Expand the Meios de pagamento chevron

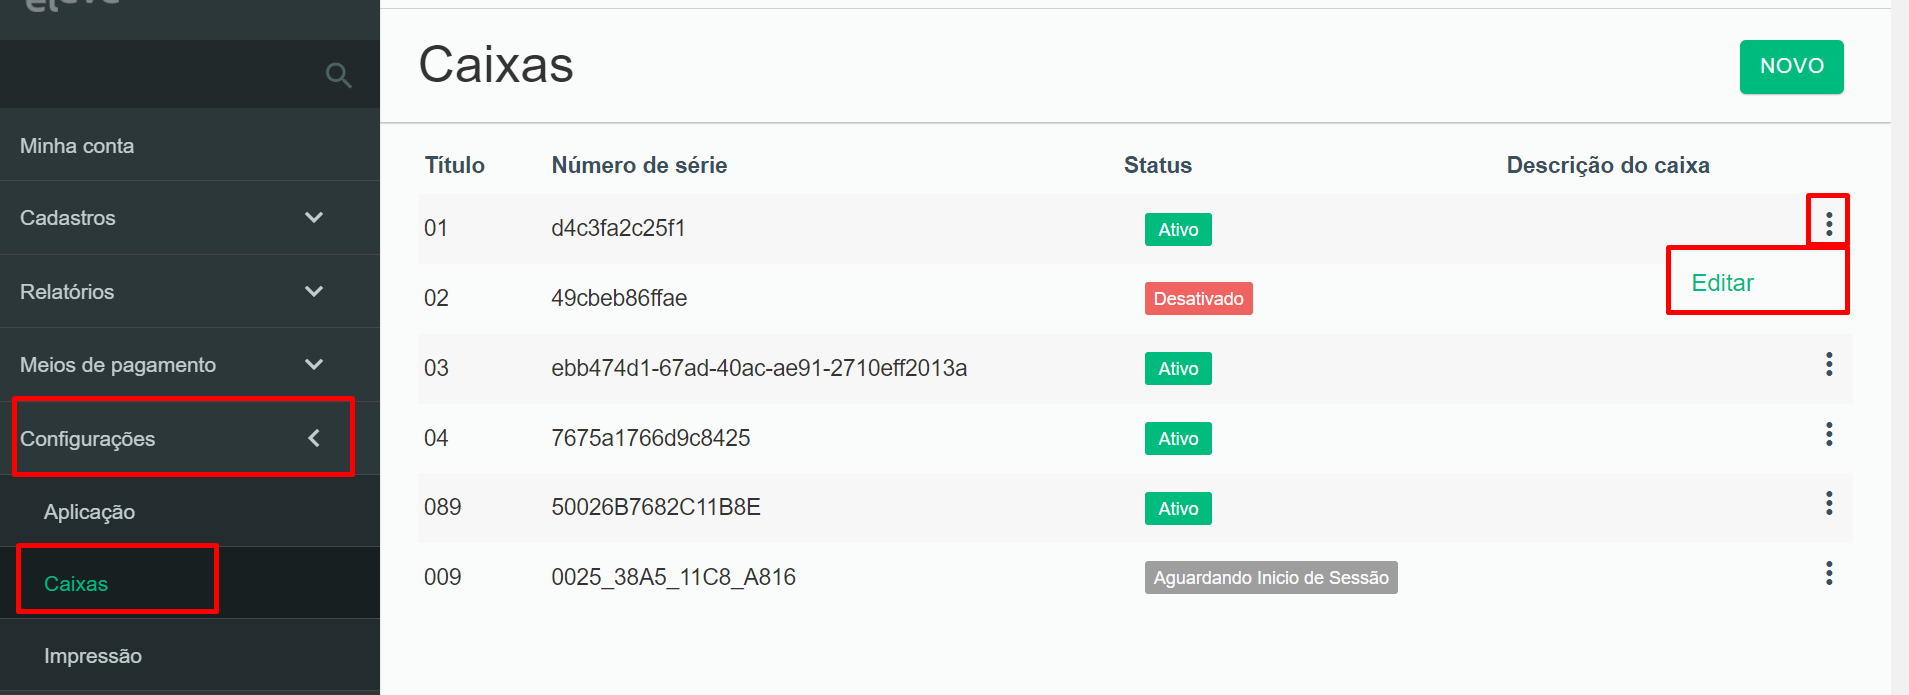click(314, 364)
